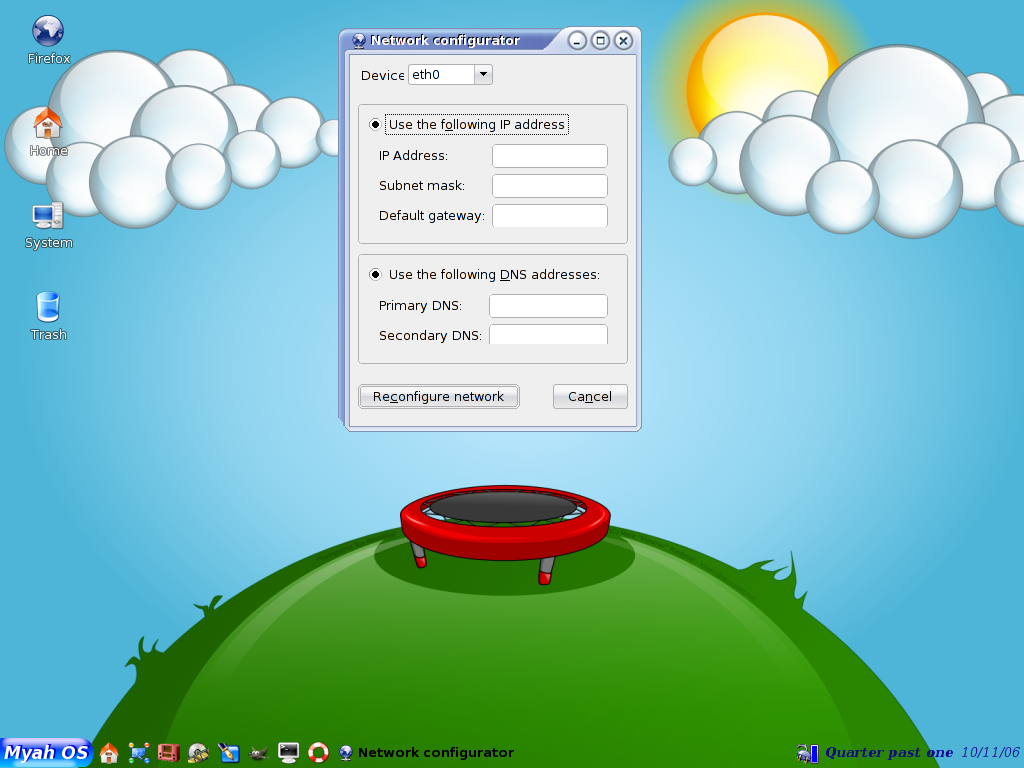Click the Default gateway input field
The width and height of the screenshot is (1024, 768).
tap(550, 216)
